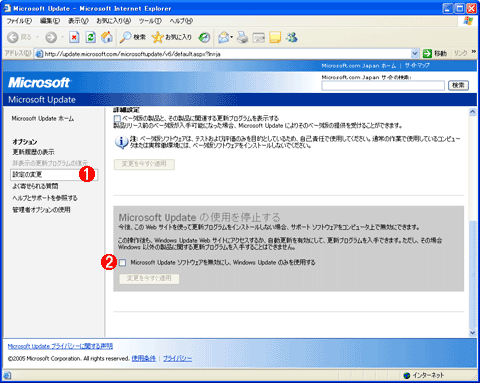Viewport: 480px width, 383px height.
Task: Click the IE icon in title bar
Action: tap(7, 8)
